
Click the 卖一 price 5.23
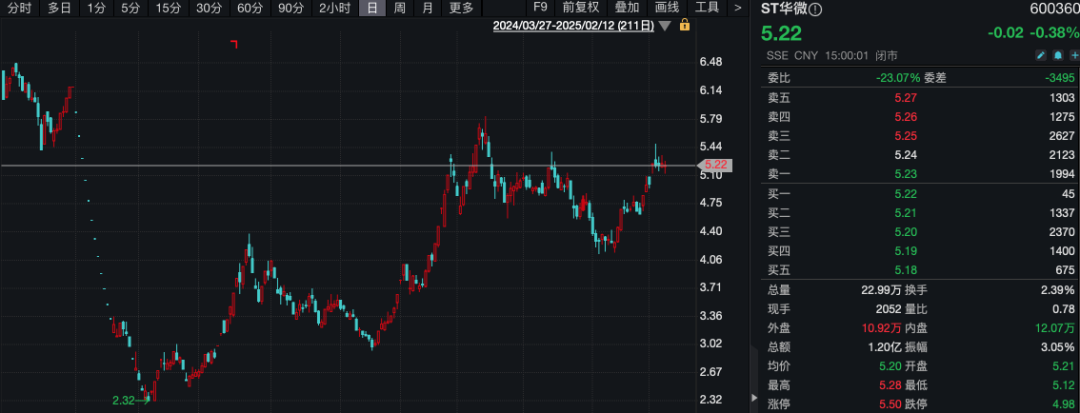(x=906, y=173)
